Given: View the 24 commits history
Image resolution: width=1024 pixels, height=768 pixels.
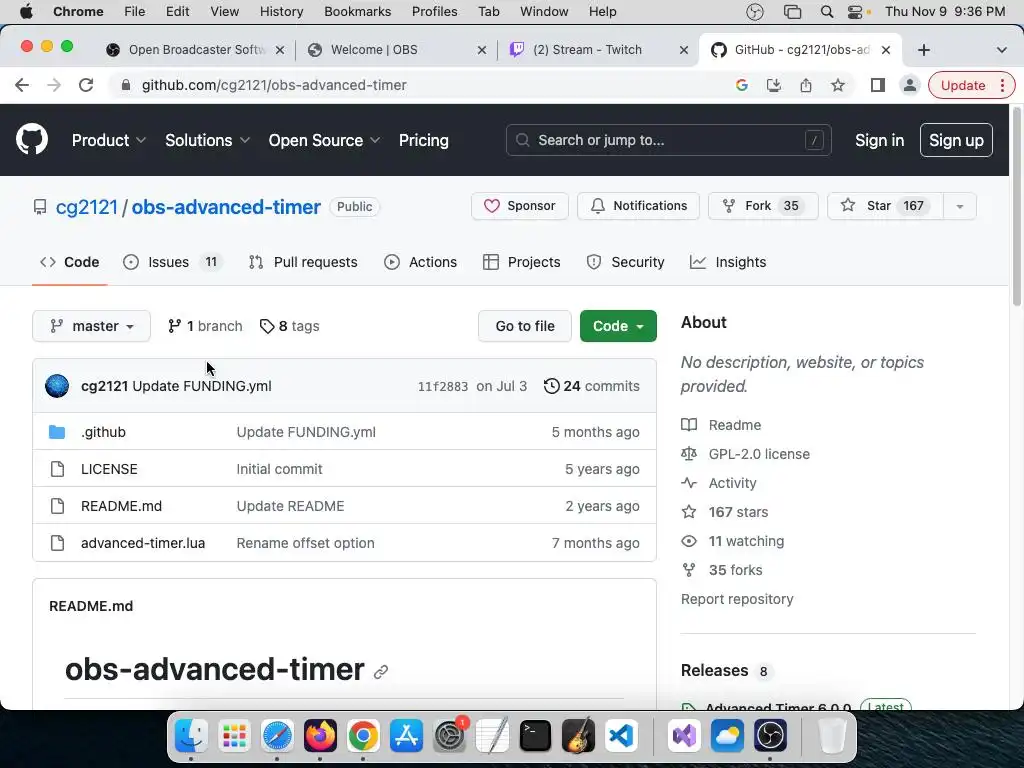Looking at the screenshot, I should (x=591, y=386).
